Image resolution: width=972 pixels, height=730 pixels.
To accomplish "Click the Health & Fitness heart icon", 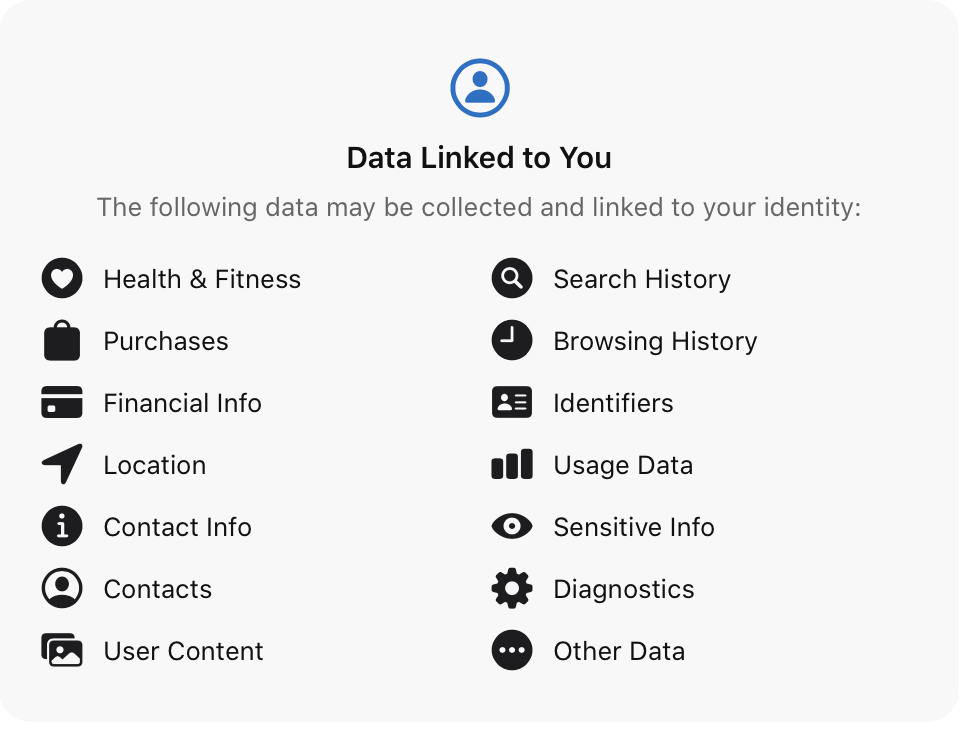I will 62,279.
